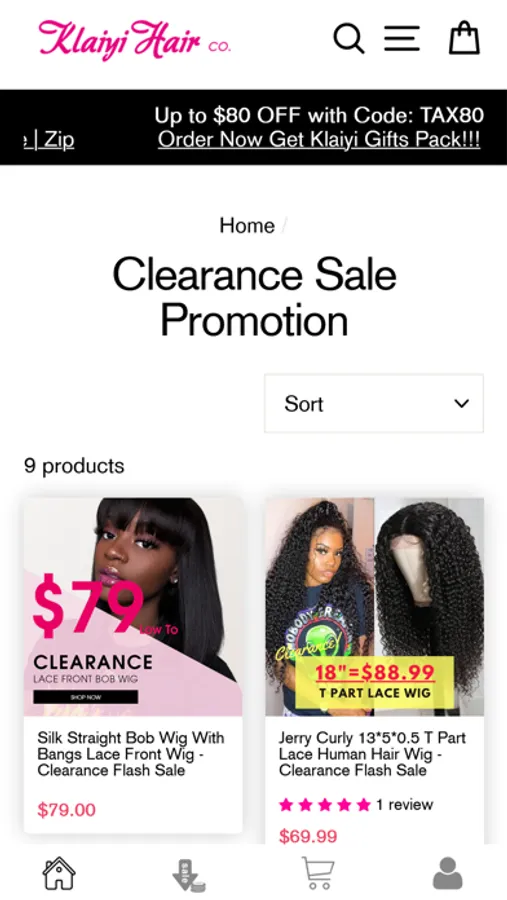Click the Shop Now button on bob wig banner

click(x=86, y=697)
